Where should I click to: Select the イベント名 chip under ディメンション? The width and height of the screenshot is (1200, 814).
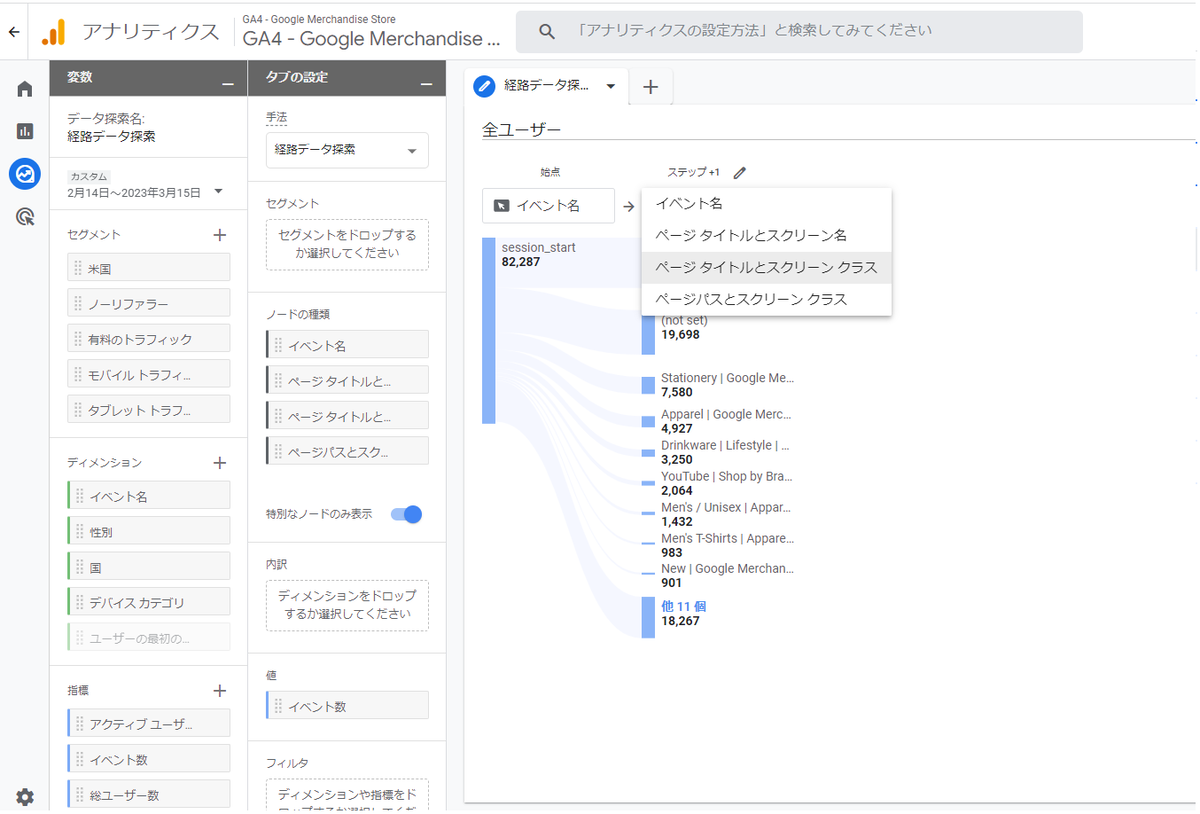(149, 495)
